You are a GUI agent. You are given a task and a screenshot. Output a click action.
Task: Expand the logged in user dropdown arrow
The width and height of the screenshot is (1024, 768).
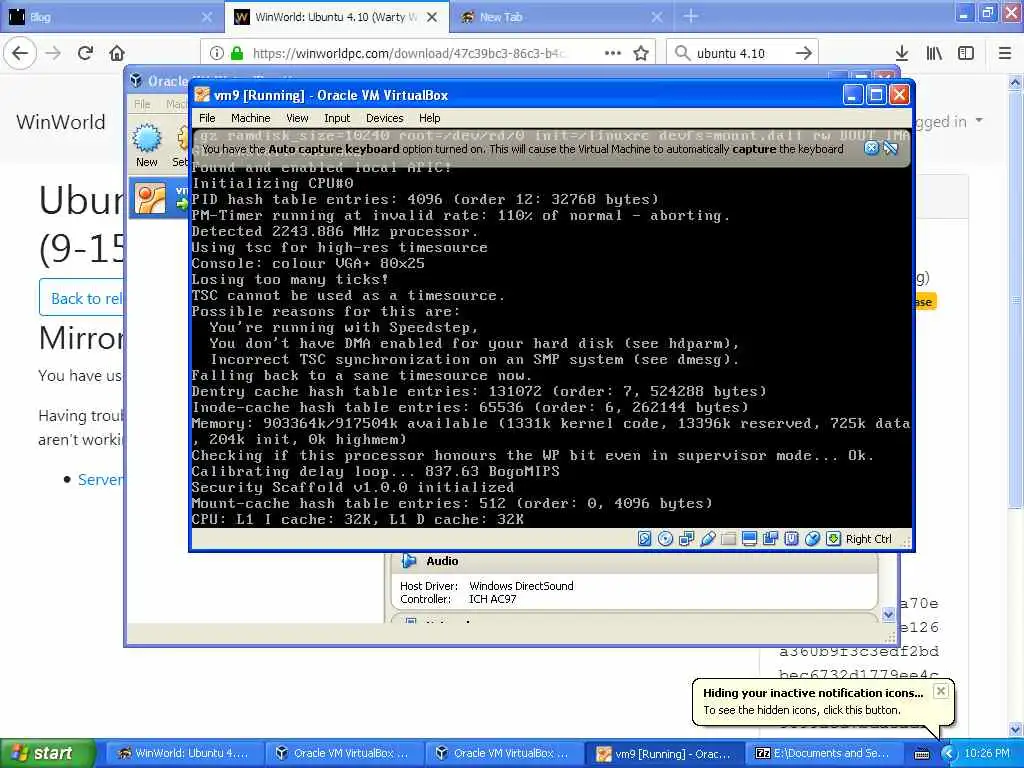point(978,120)
